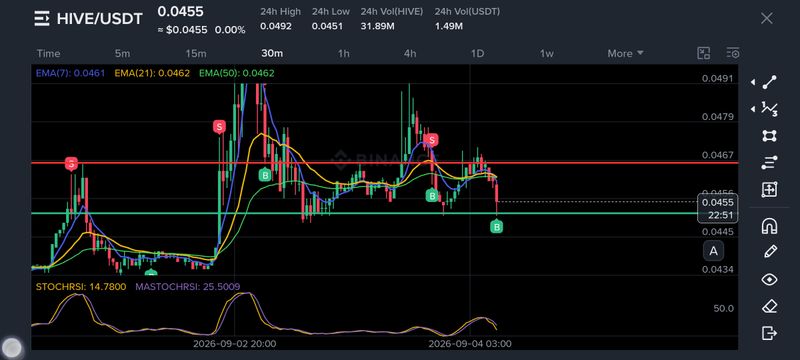Switch to the 1D interval
The image size is (800, 360).
[x=478, y=54]
